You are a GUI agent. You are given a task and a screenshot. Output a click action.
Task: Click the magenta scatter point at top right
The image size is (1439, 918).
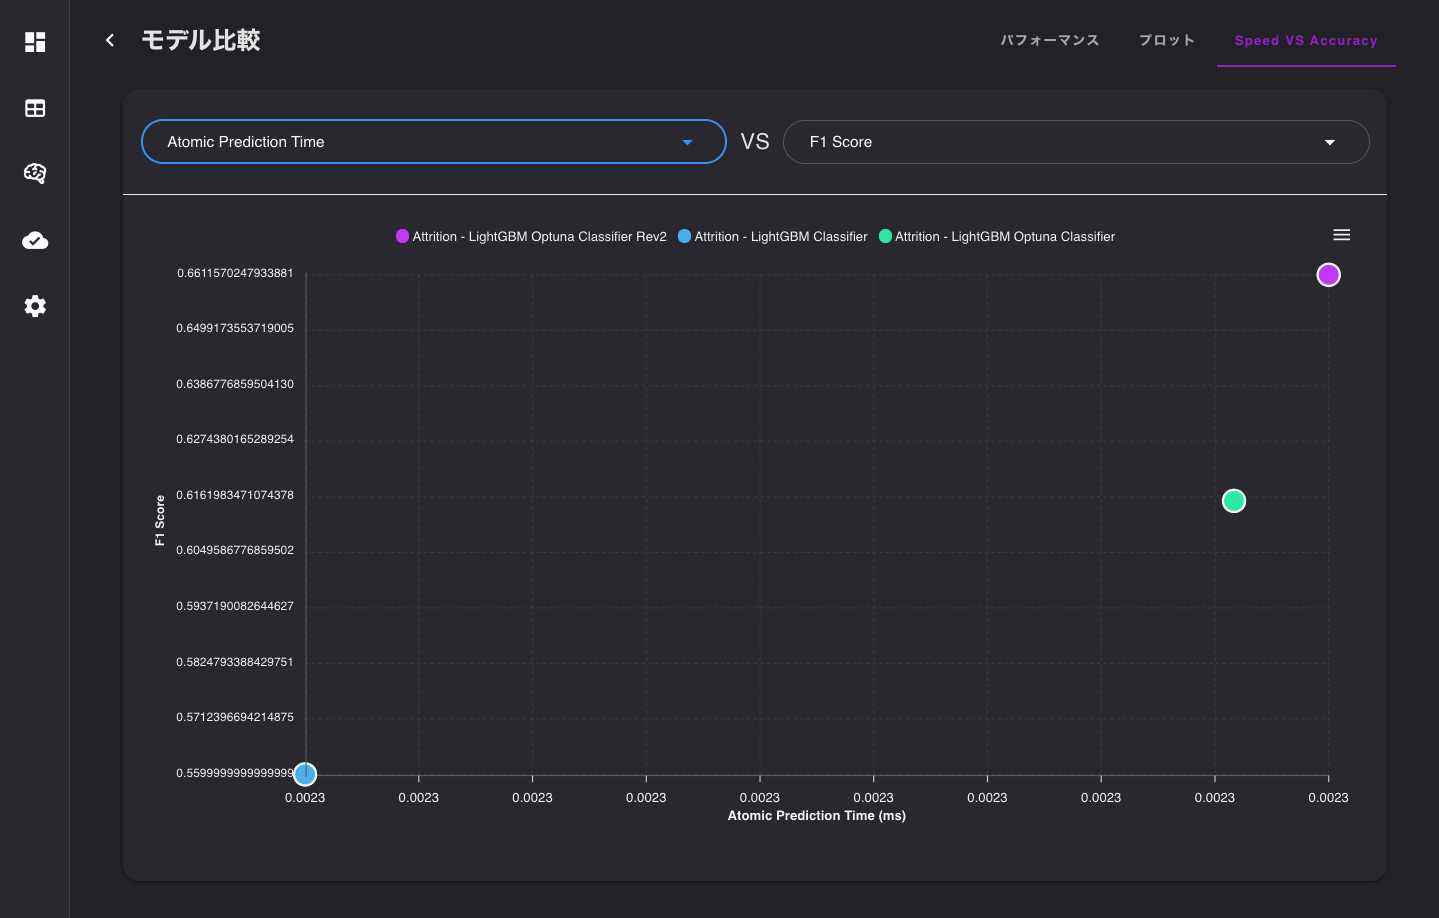1328,274
